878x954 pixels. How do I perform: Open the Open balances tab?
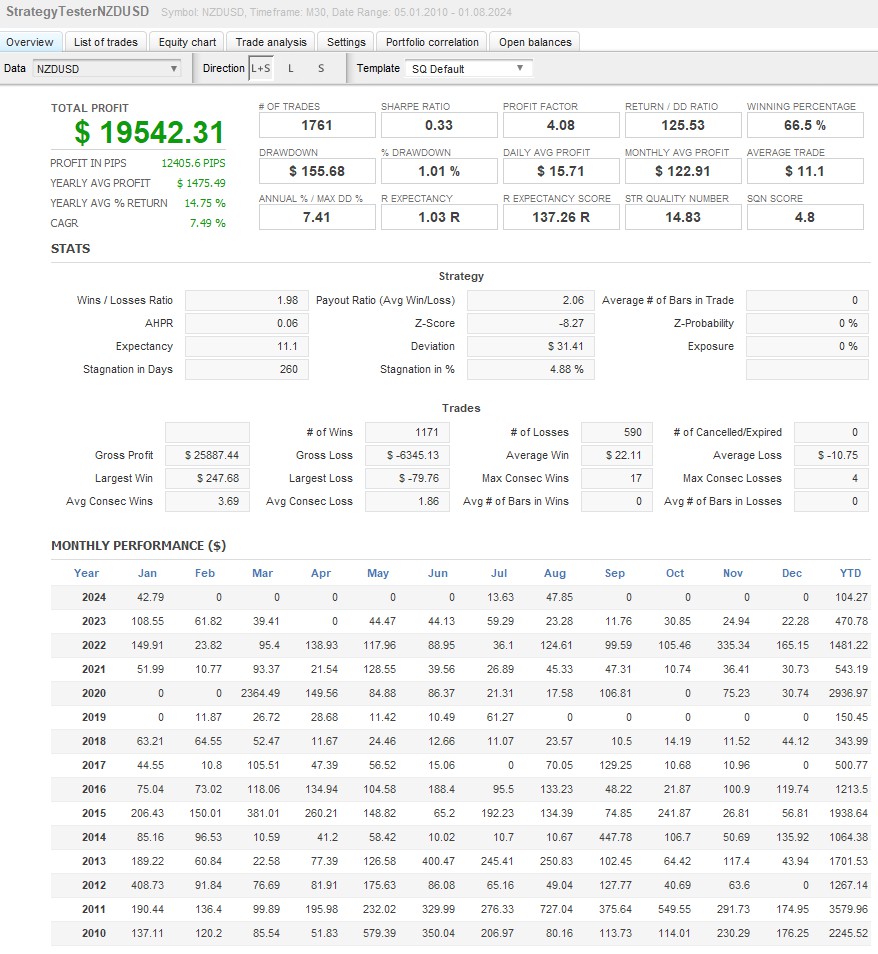pos(535,42)
